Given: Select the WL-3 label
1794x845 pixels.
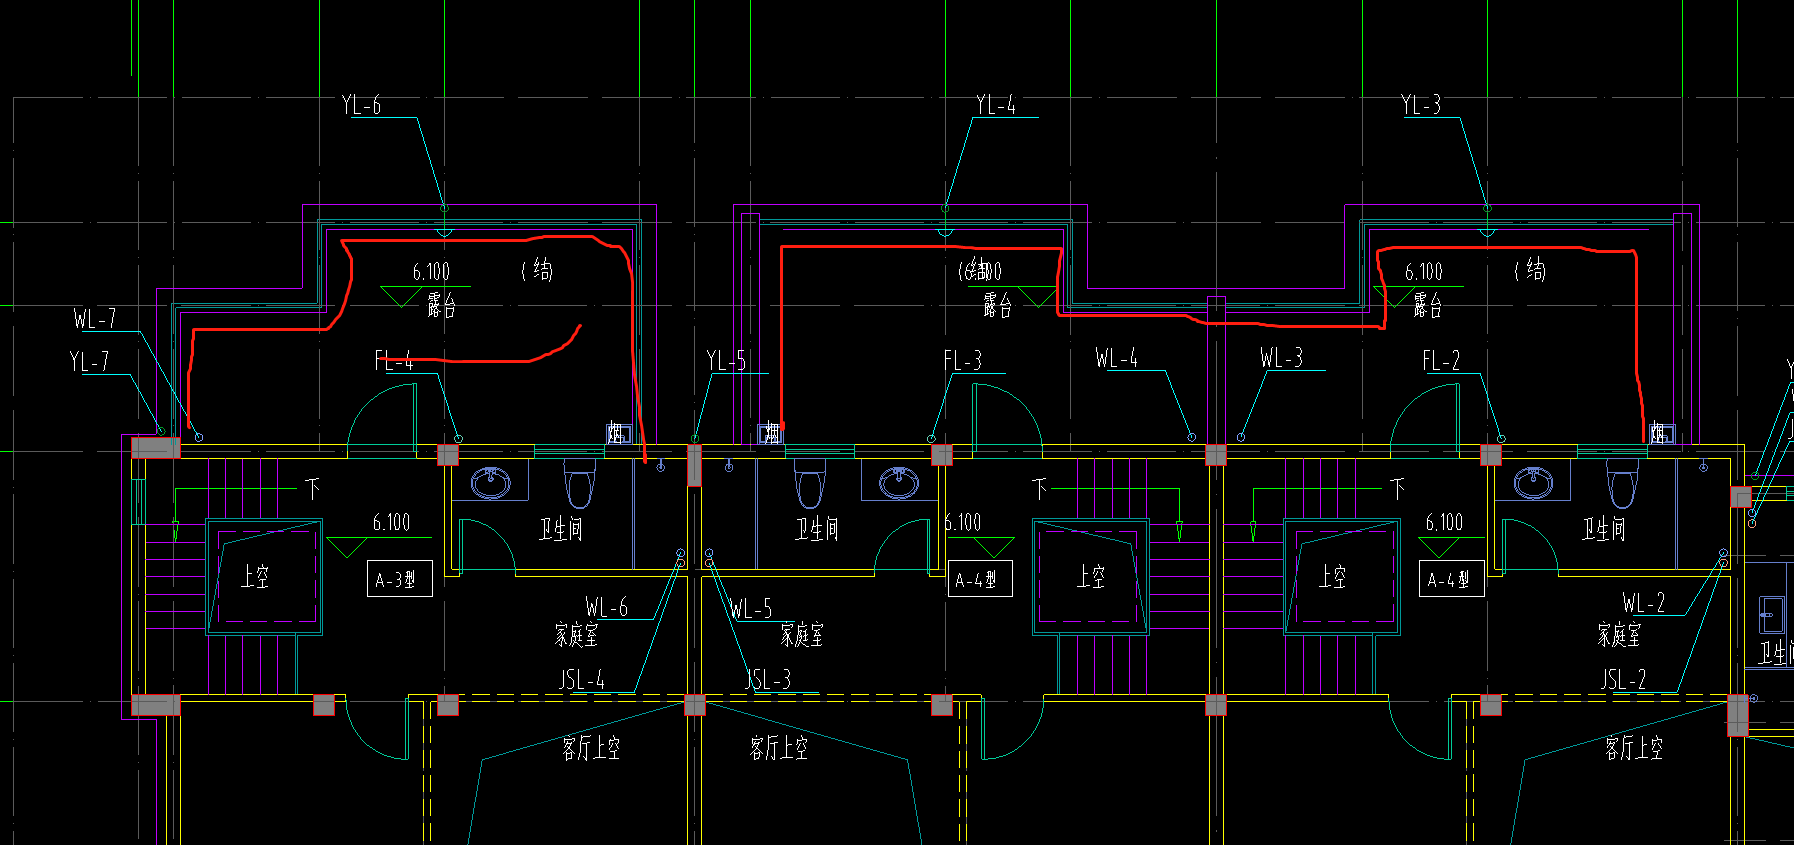Looking at the screenshot, I should pyautogui.click(x=1282, y=358).
